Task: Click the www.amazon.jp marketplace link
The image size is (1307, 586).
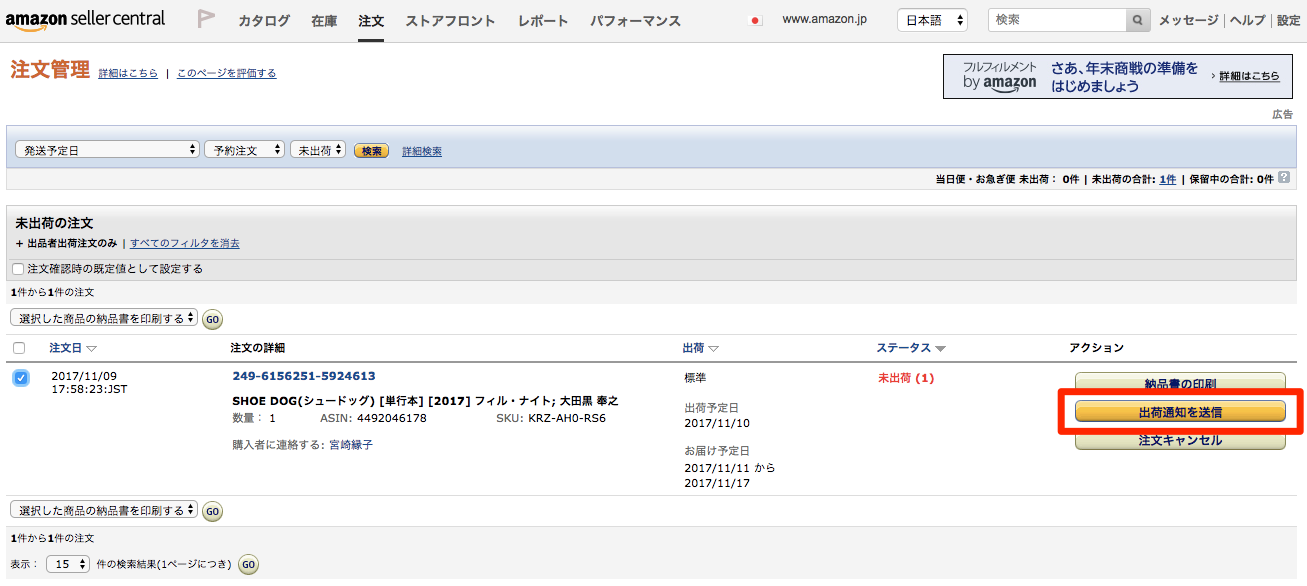Action: (x=824, y=20)
